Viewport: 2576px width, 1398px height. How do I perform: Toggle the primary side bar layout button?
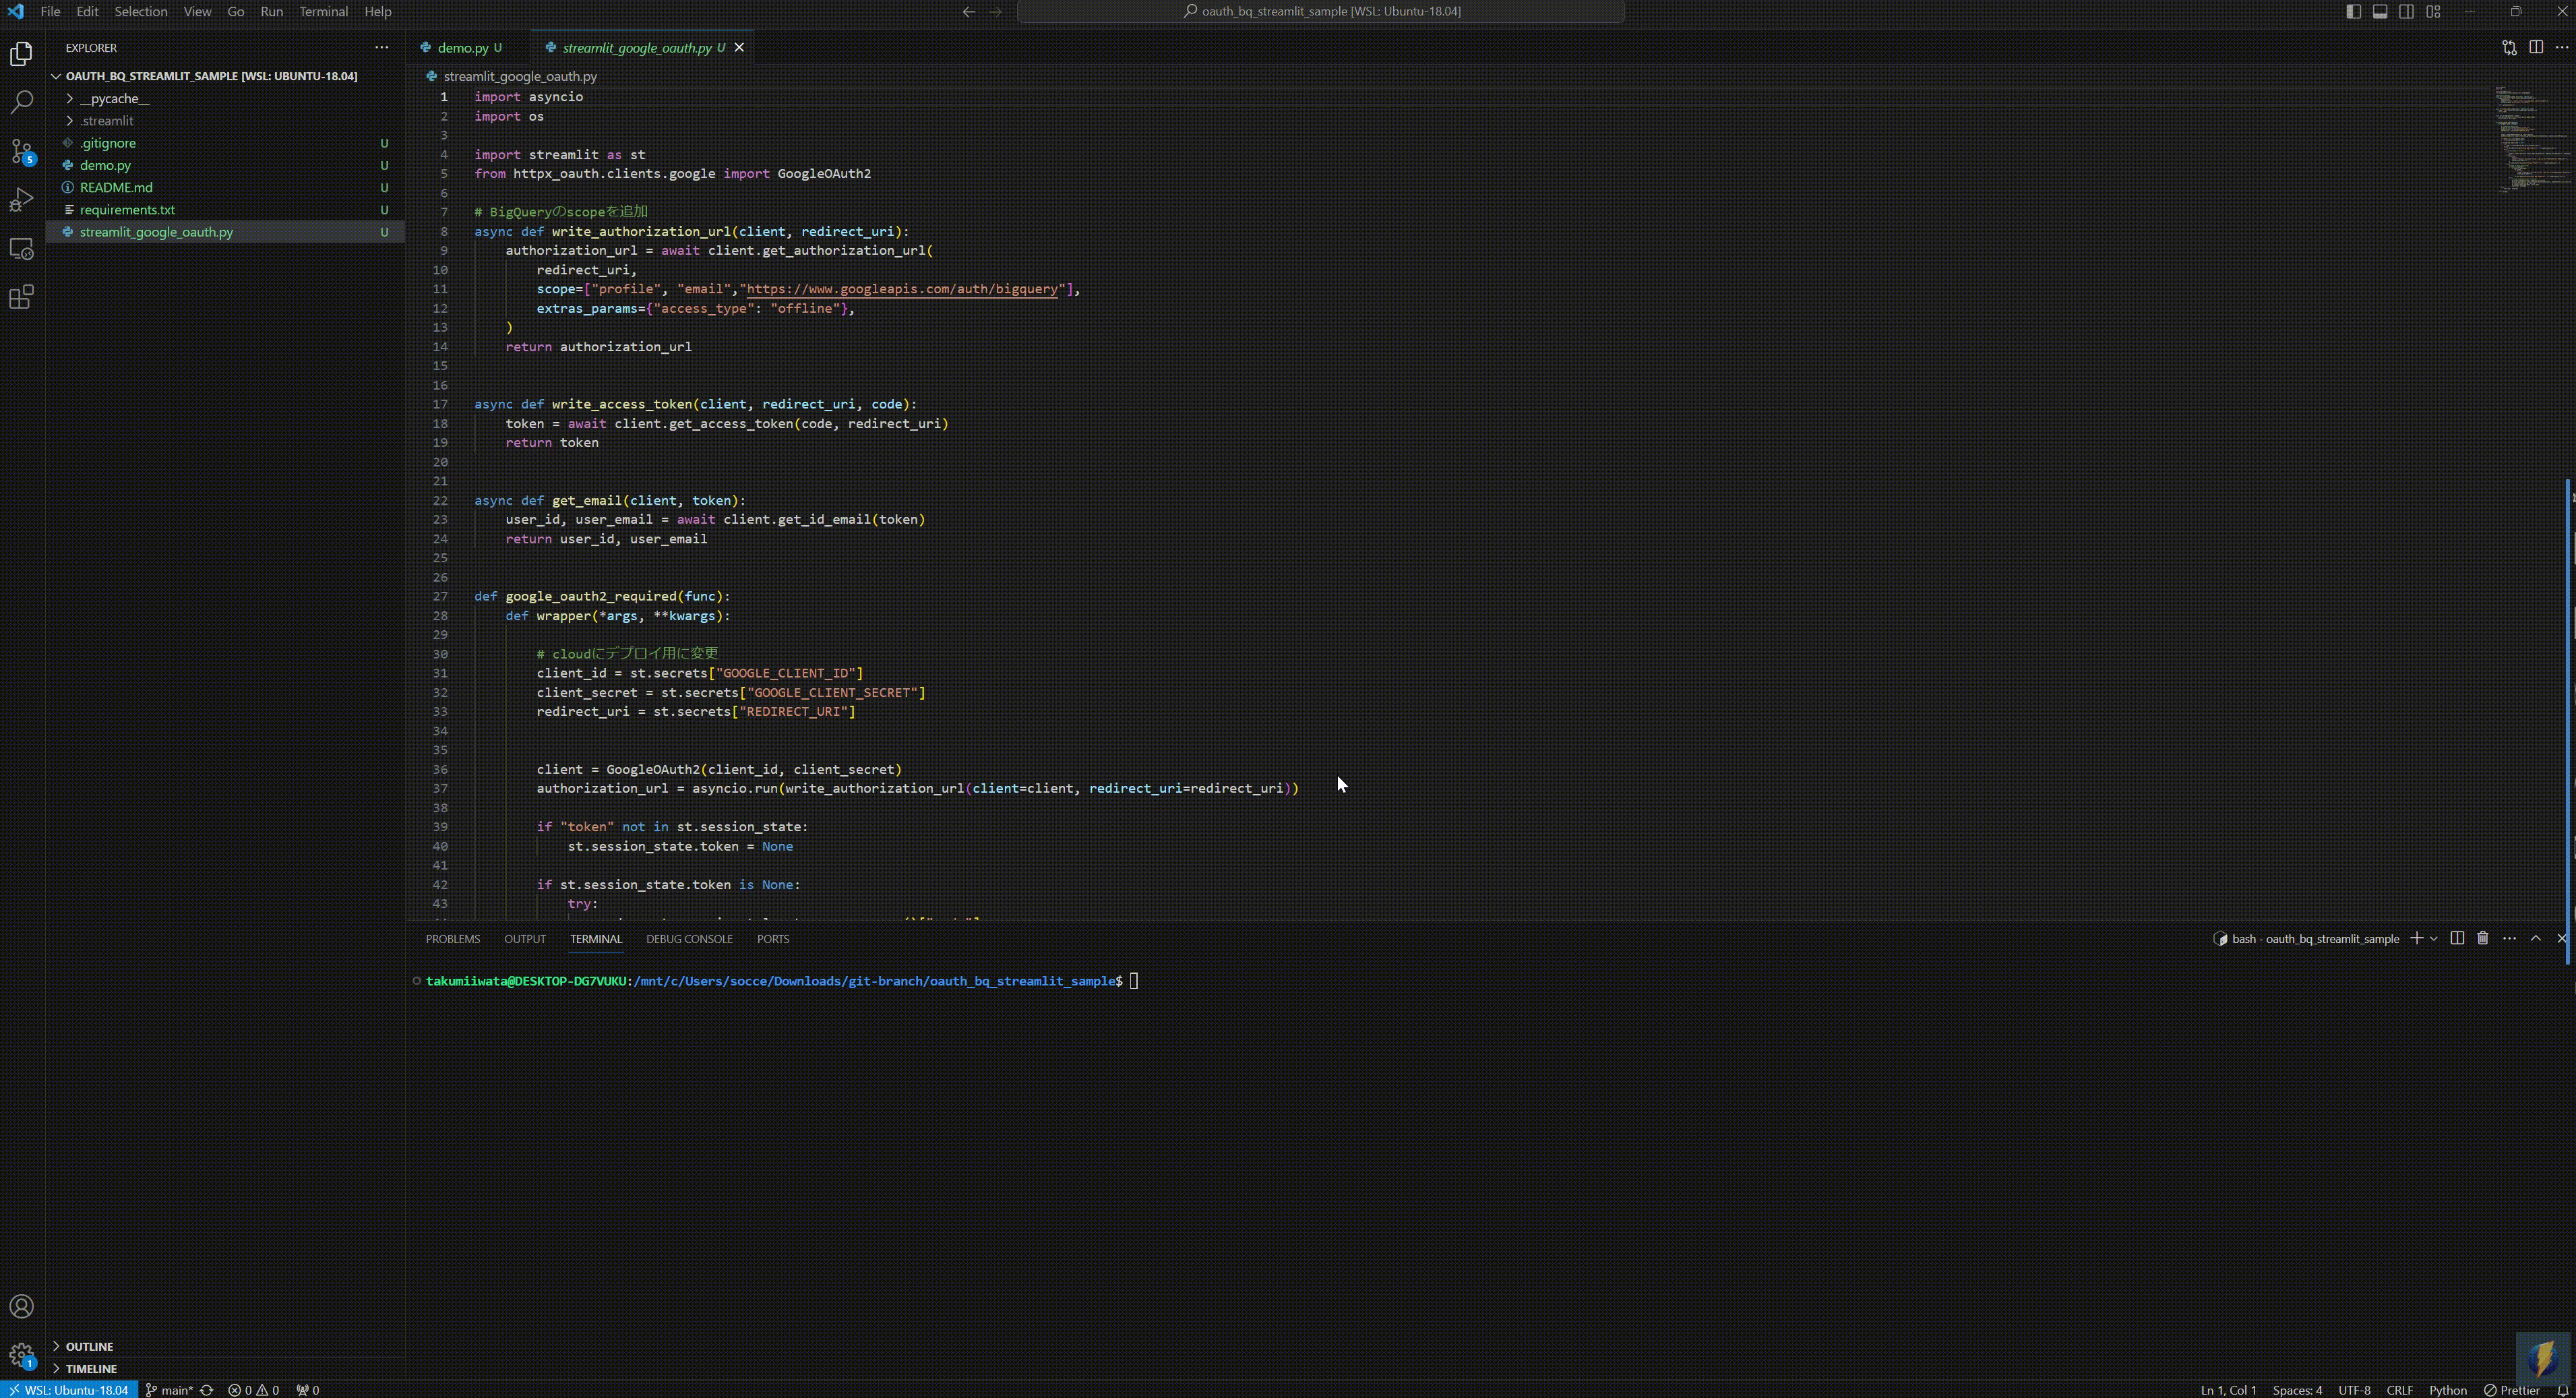tap(2353, 11)
